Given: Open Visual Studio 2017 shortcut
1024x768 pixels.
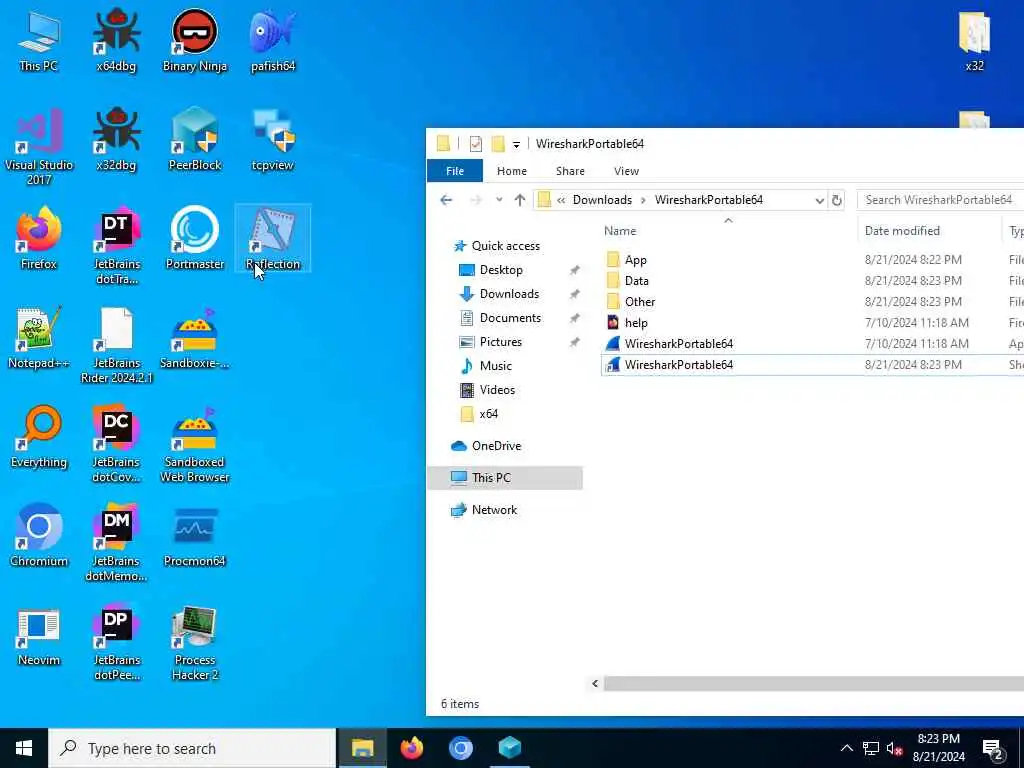Looking at the screenshot, I should (x=39, y=146).
